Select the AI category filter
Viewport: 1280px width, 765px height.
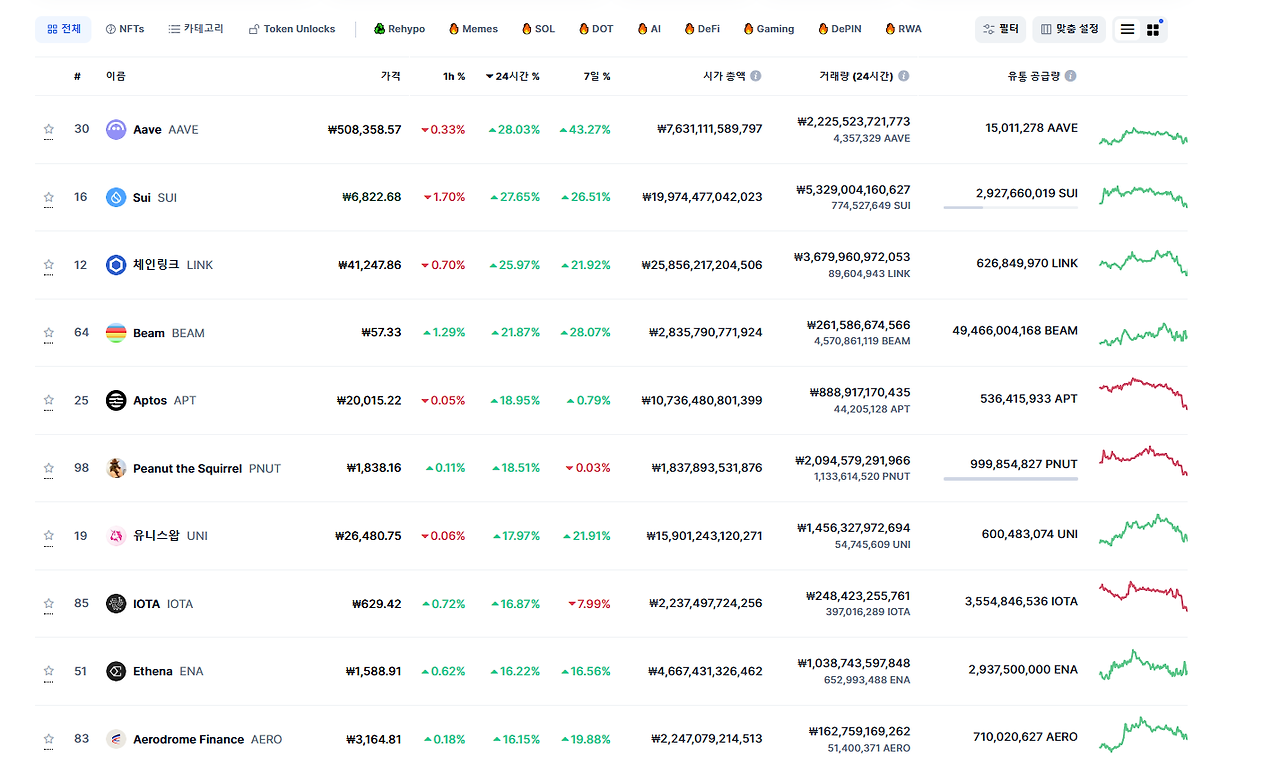click(x=649, y=29)
